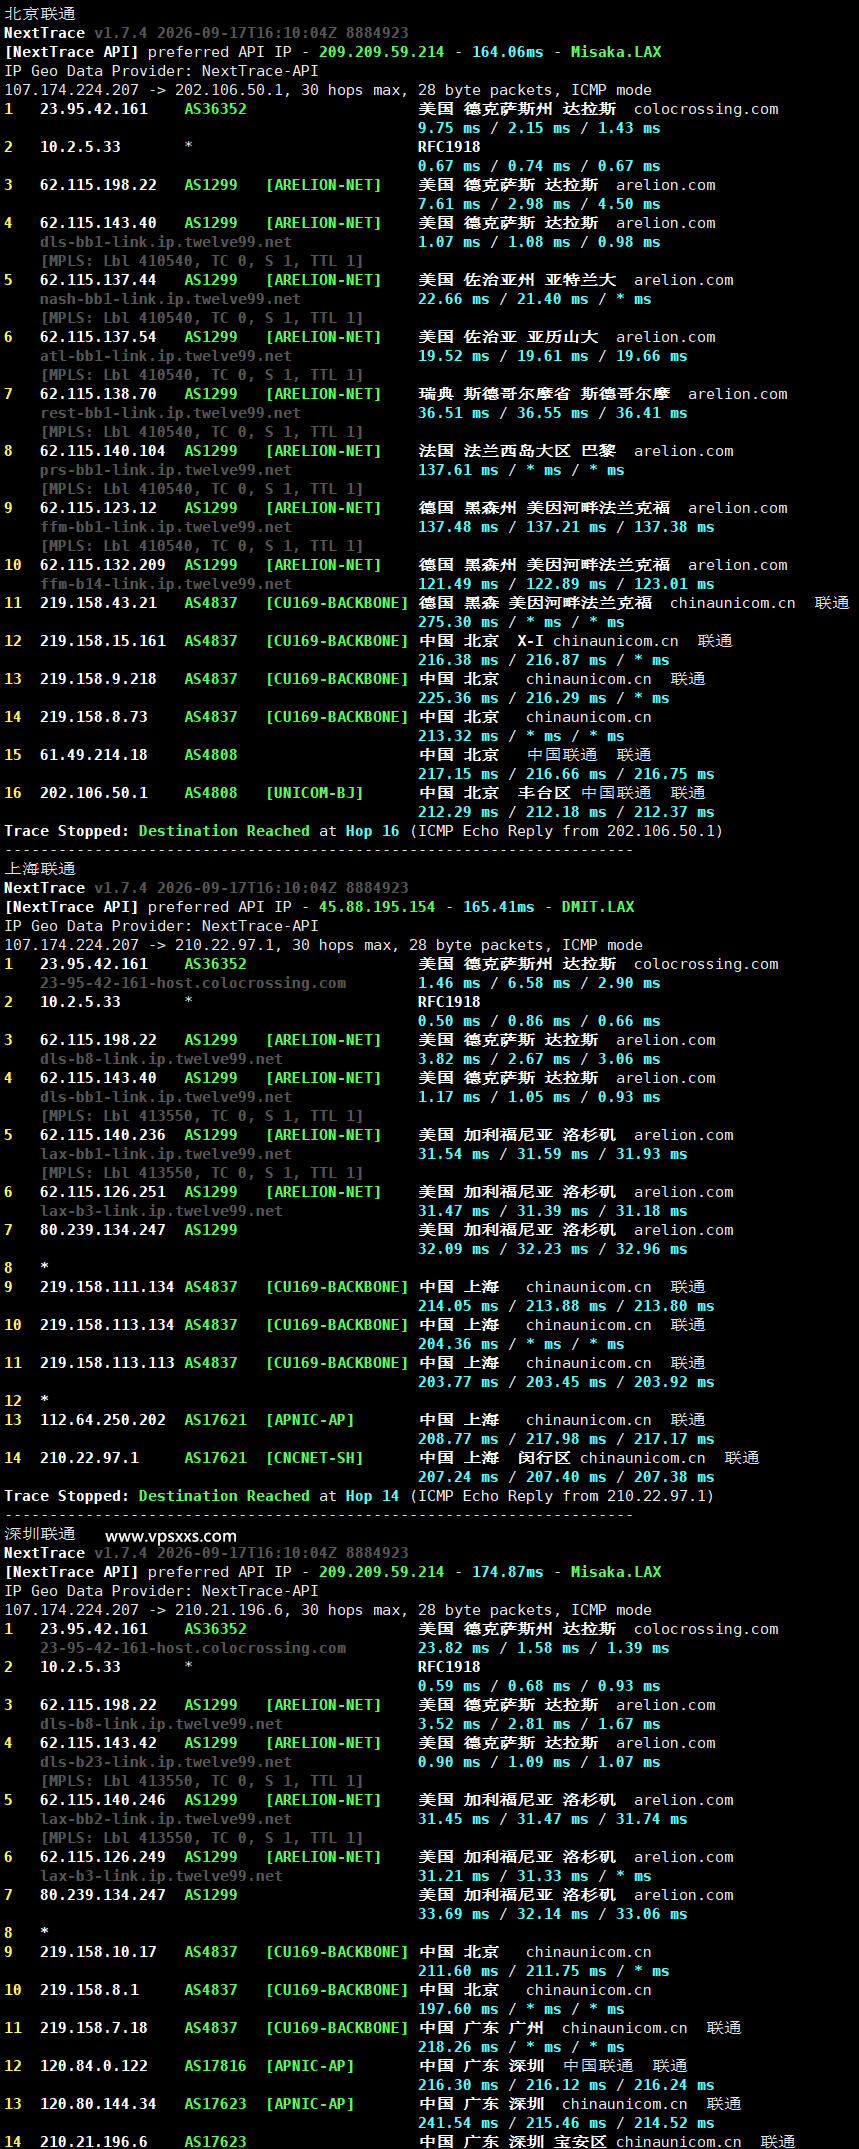Select location 法国 法兰西岛大区 巴黎

click(x=517, y=451)
